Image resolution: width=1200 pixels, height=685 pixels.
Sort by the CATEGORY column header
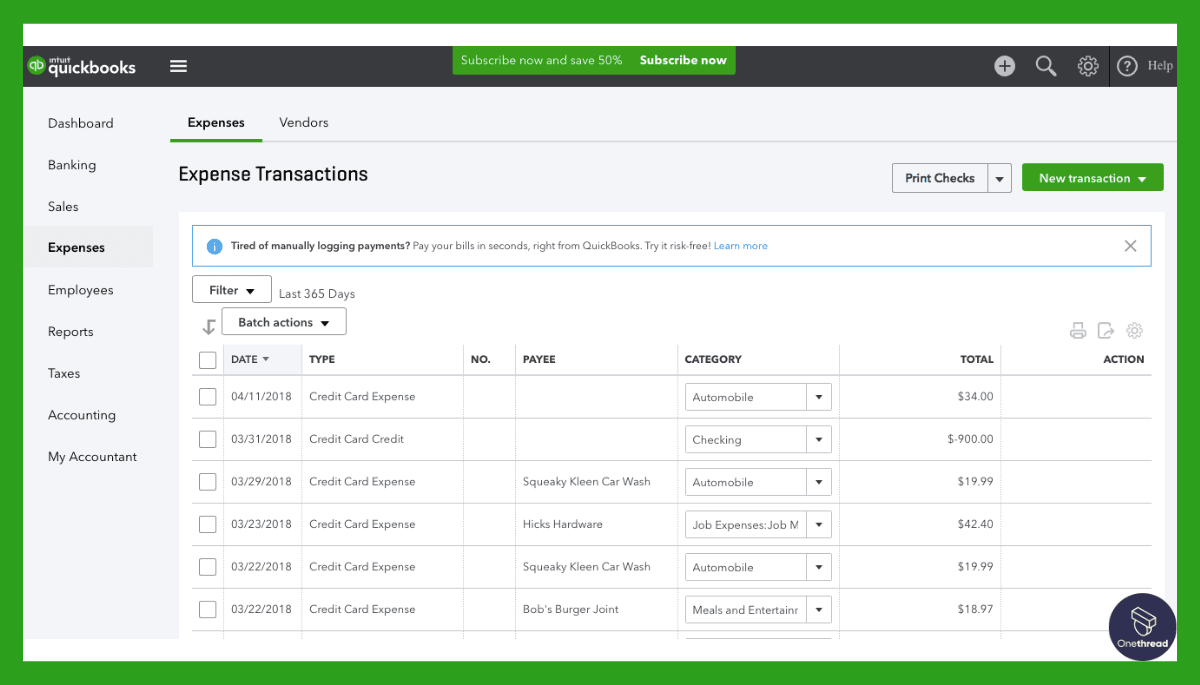tap(713, 359)
